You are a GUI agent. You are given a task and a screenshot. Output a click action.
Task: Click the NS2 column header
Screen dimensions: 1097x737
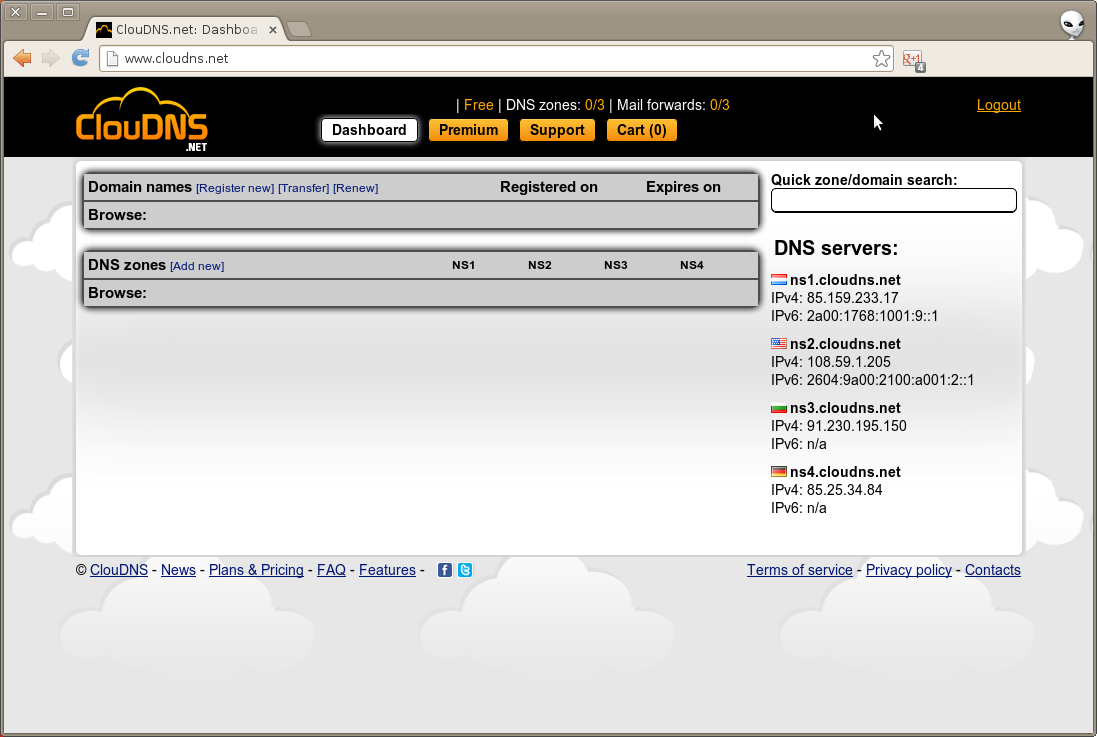tap(539, 265)
